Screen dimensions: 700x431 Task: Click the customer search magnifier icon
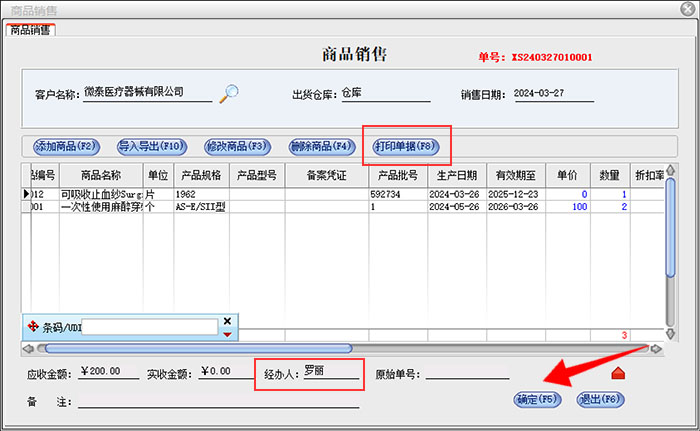pos(230,93)
